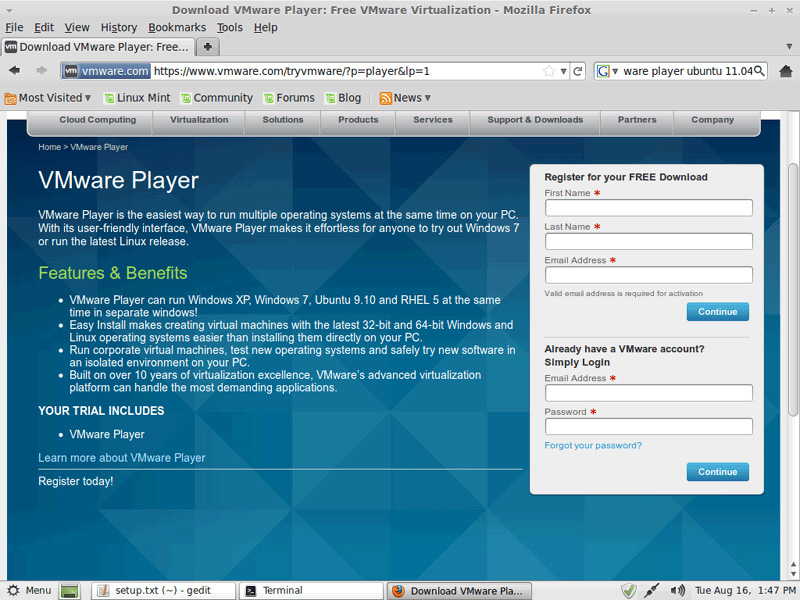This screenshot has height=600, width=800.
Task: Open the Partners site menu
Action: 637,120
